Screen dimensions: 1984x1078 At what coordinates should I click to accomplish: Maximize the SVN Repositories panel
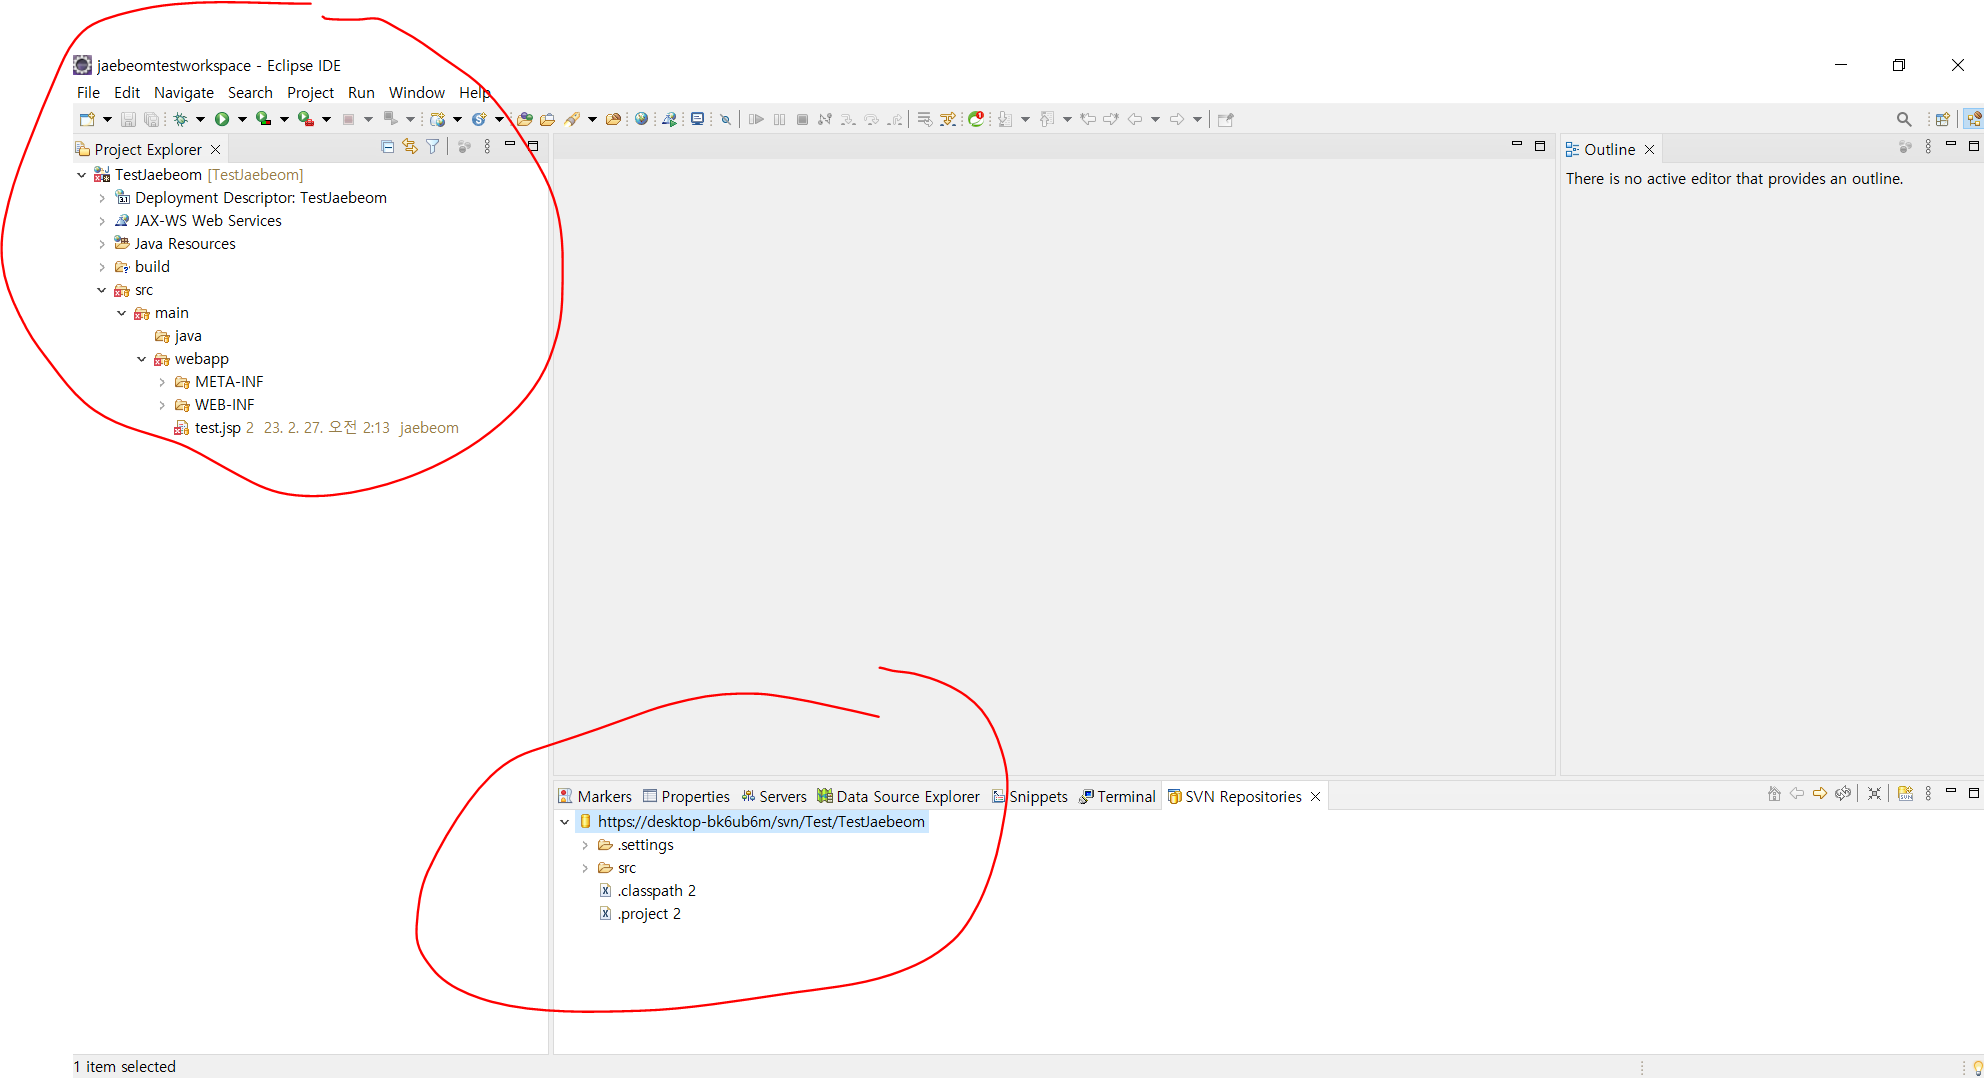1974,793
